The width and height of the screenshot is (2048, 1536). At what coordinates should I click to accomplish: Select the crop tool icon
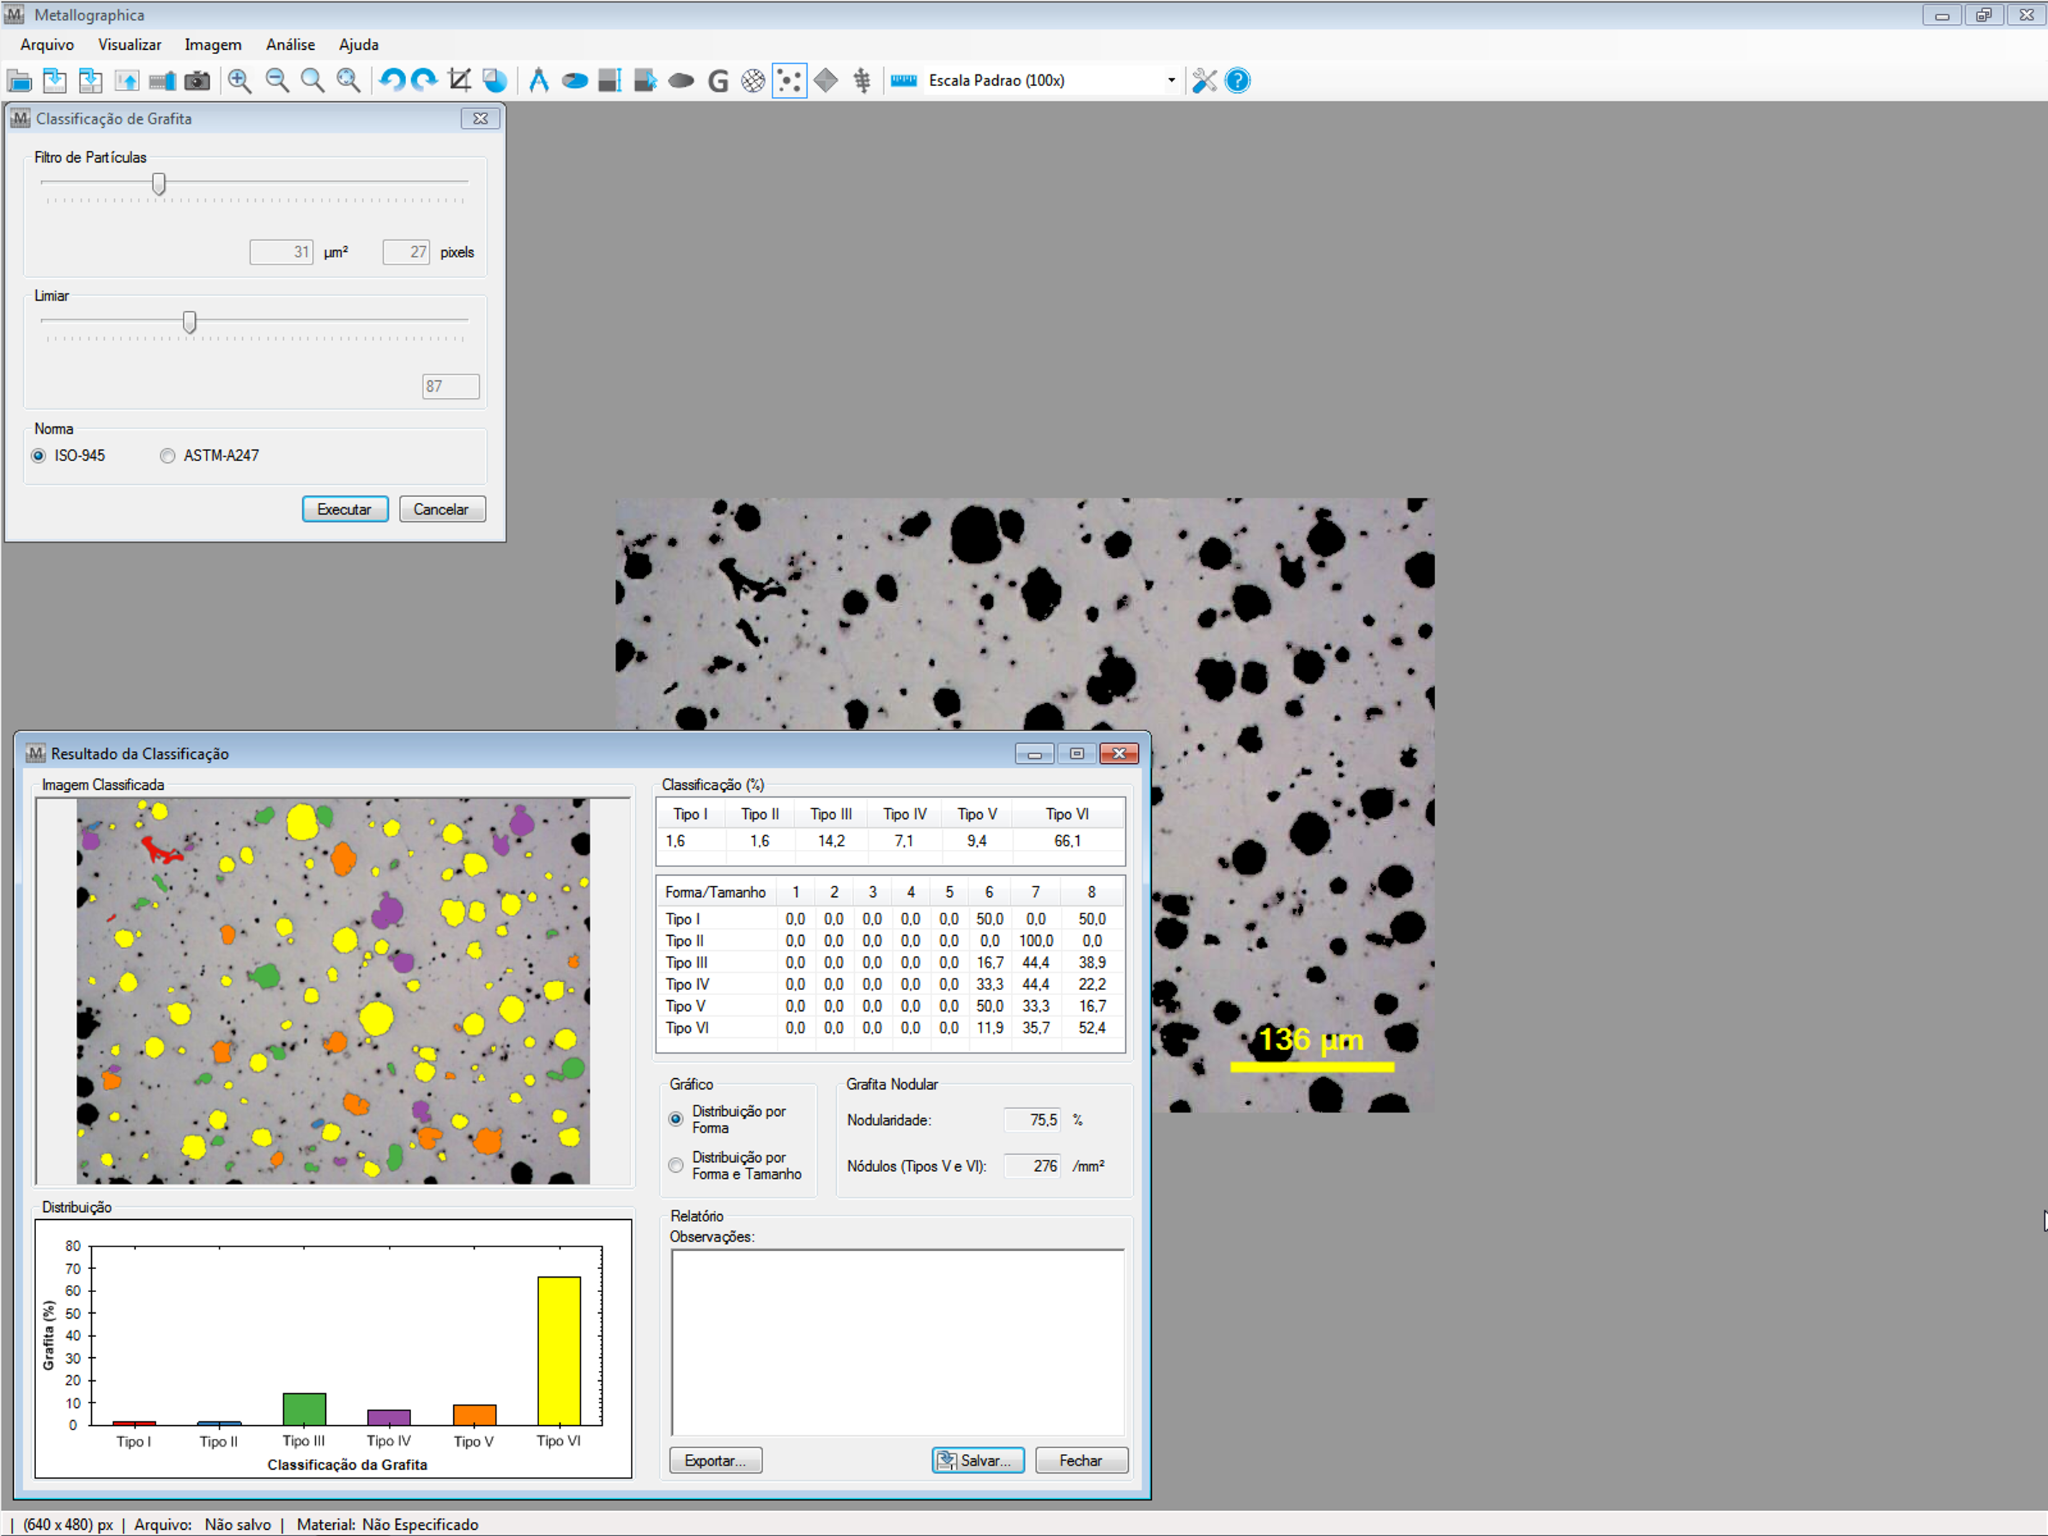(460, 81)
